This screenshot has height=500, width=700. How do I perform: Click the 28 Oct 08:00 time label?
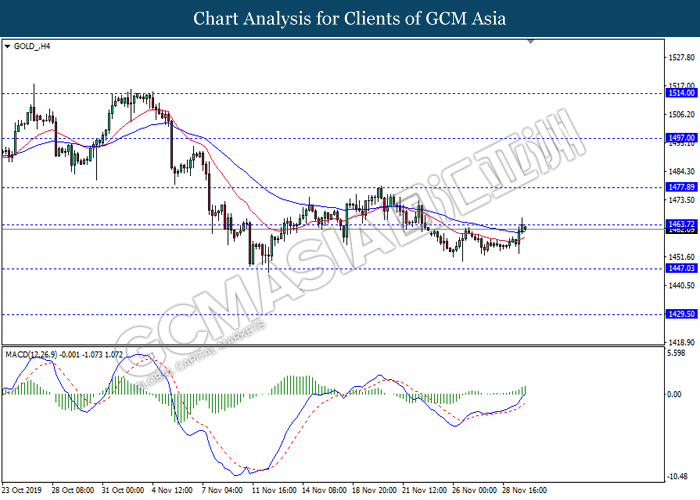73,490
